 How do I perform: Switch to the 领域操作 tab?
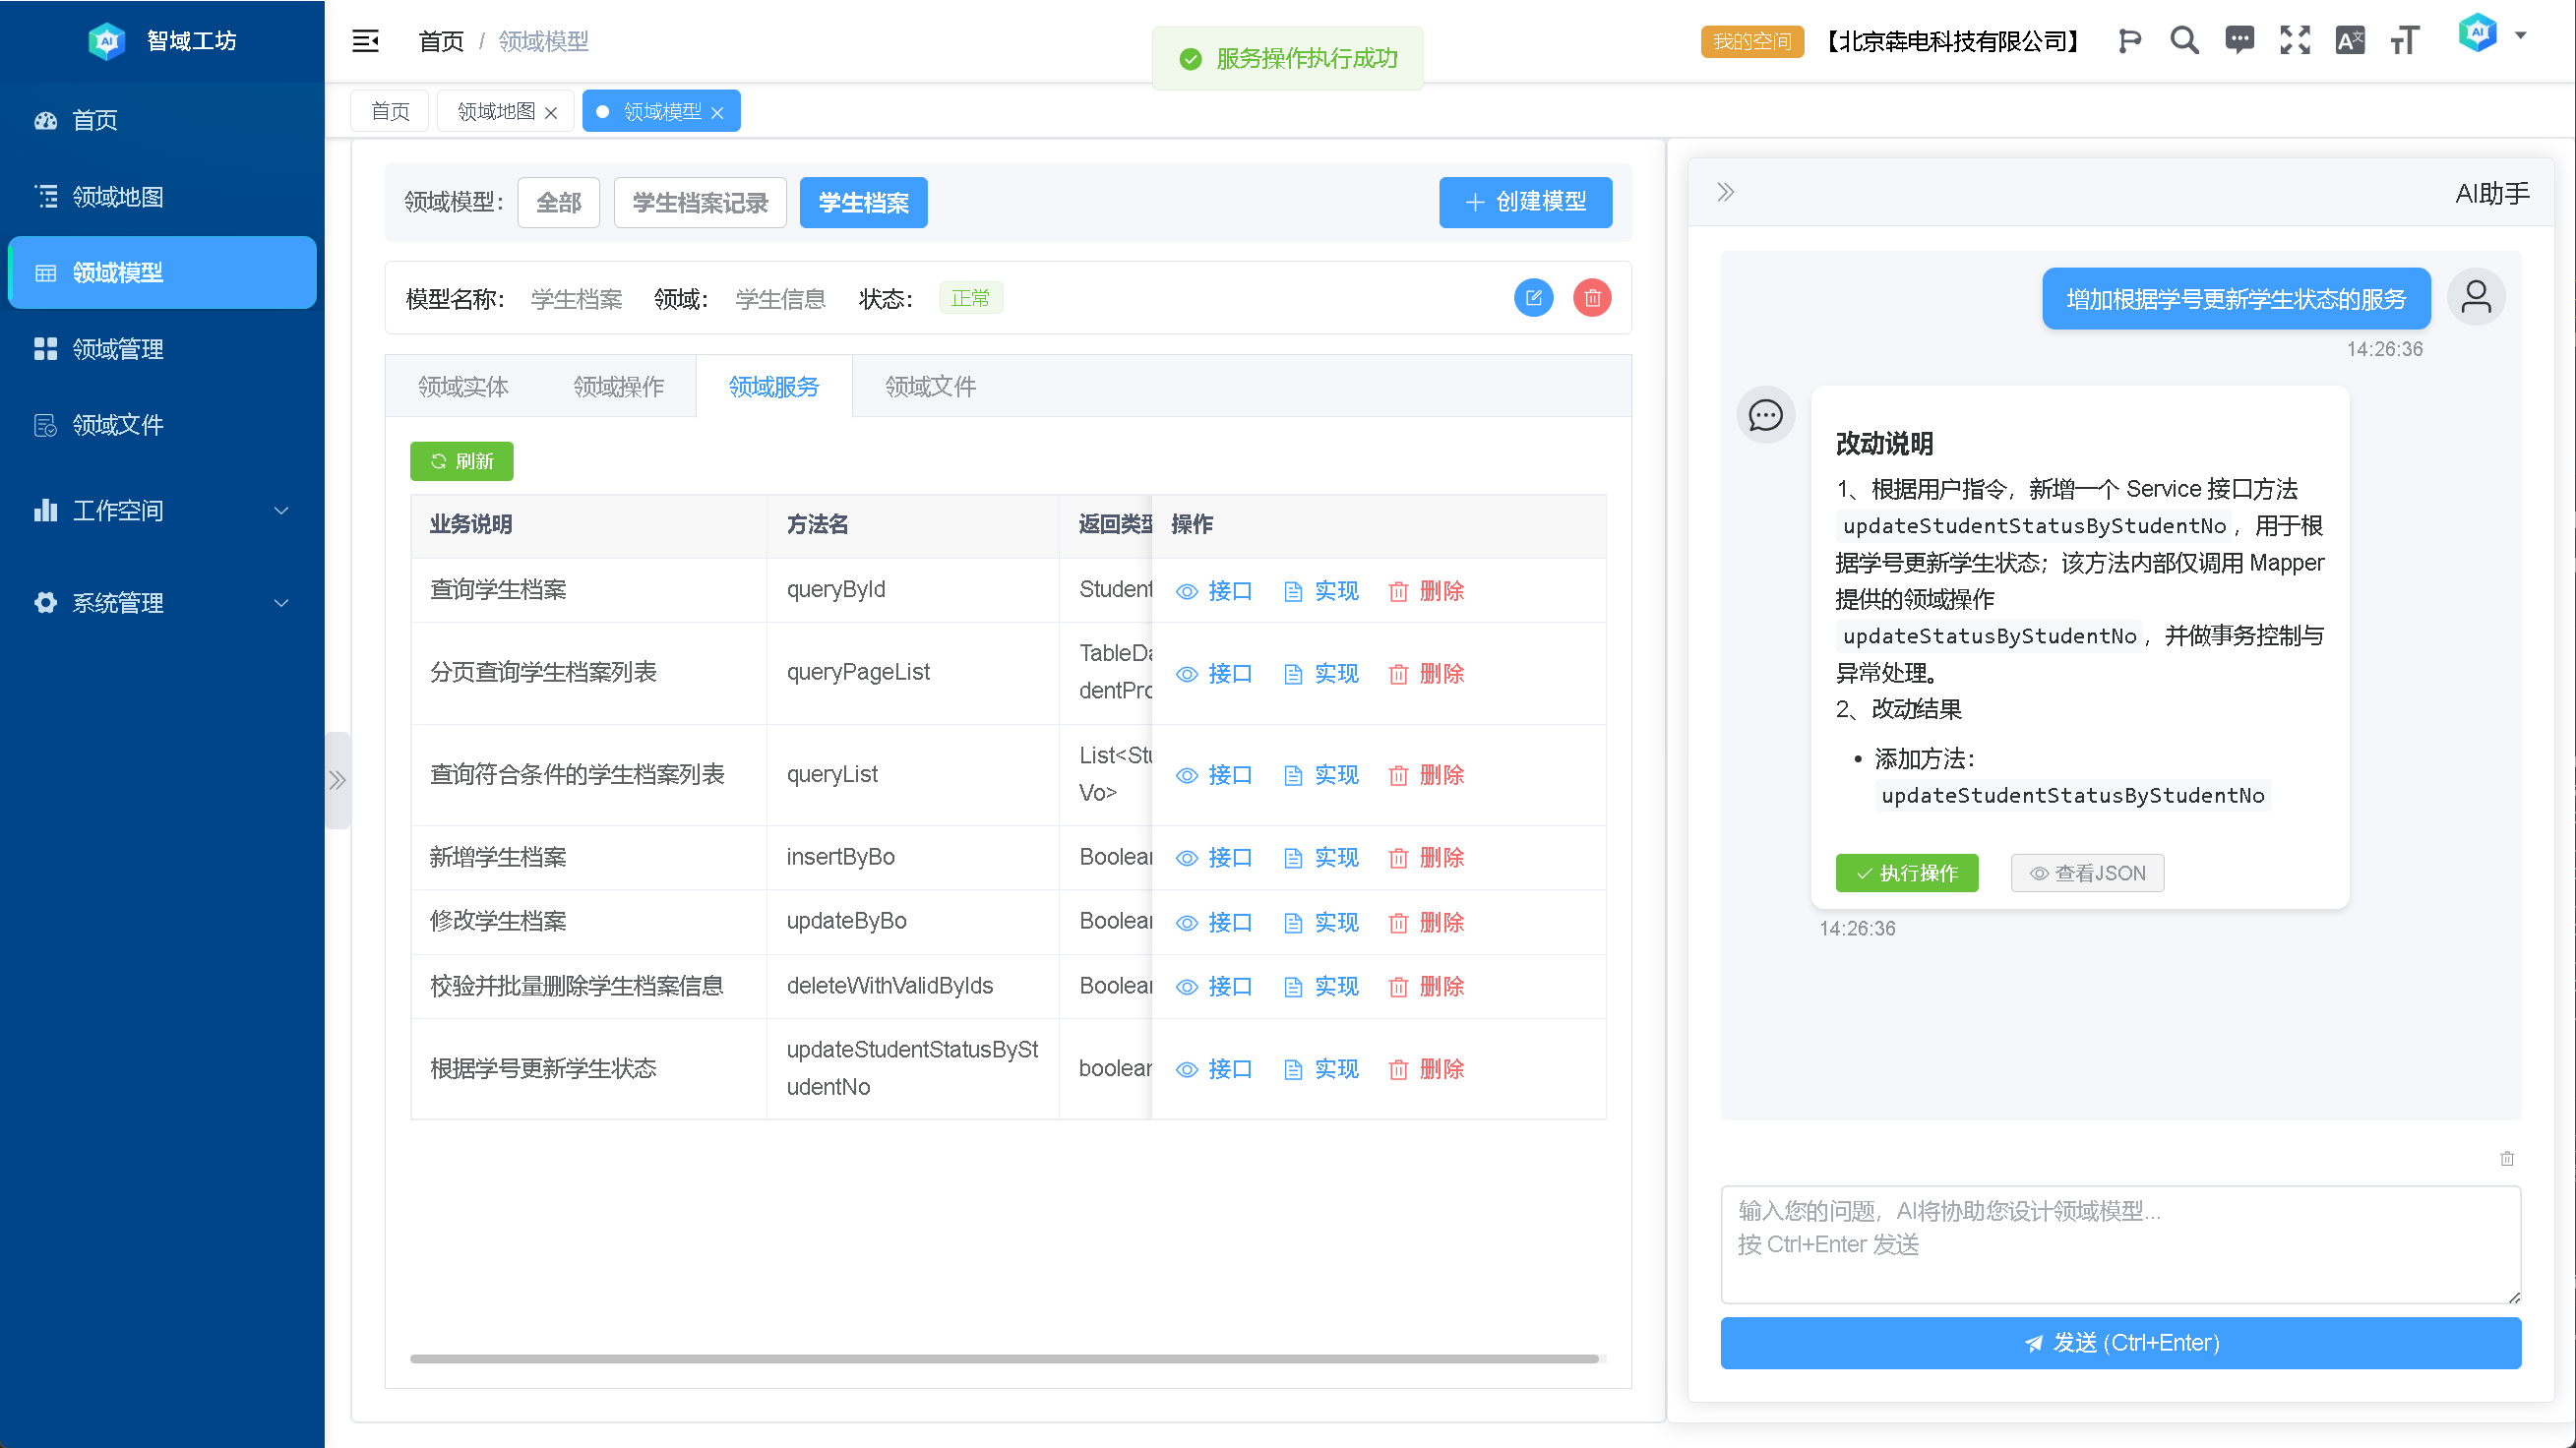(618, 387)
